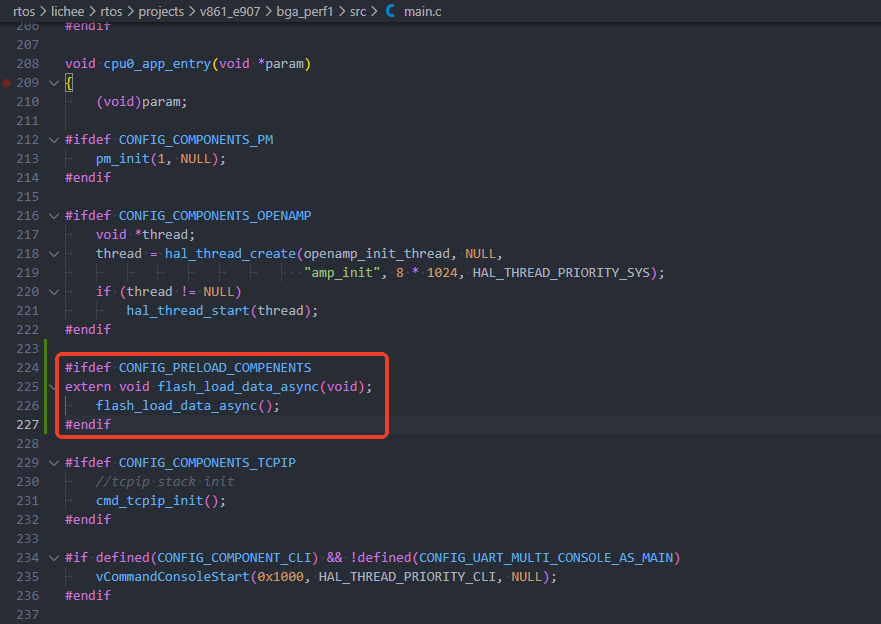This screenshot has width=881, height=624.
Task: Fold the CONFIG_COMPONENTS_PM ifdef block
Action: [x=53, y=140]
